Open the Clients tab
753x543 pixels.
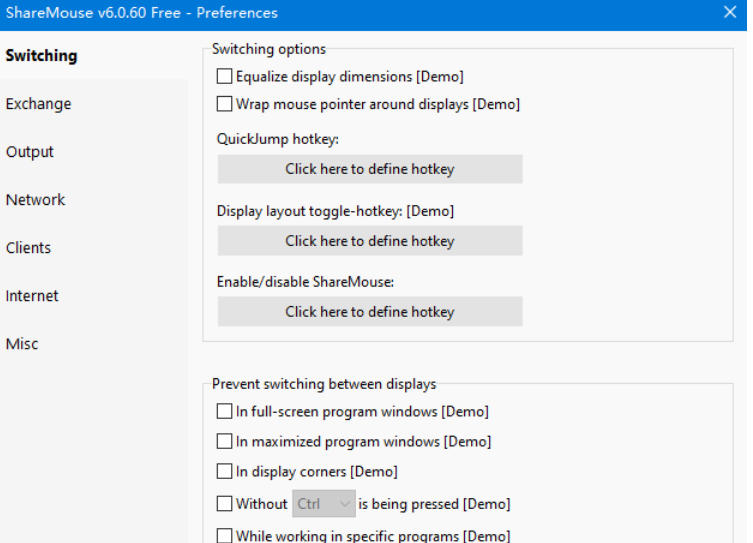click(28, 248)
